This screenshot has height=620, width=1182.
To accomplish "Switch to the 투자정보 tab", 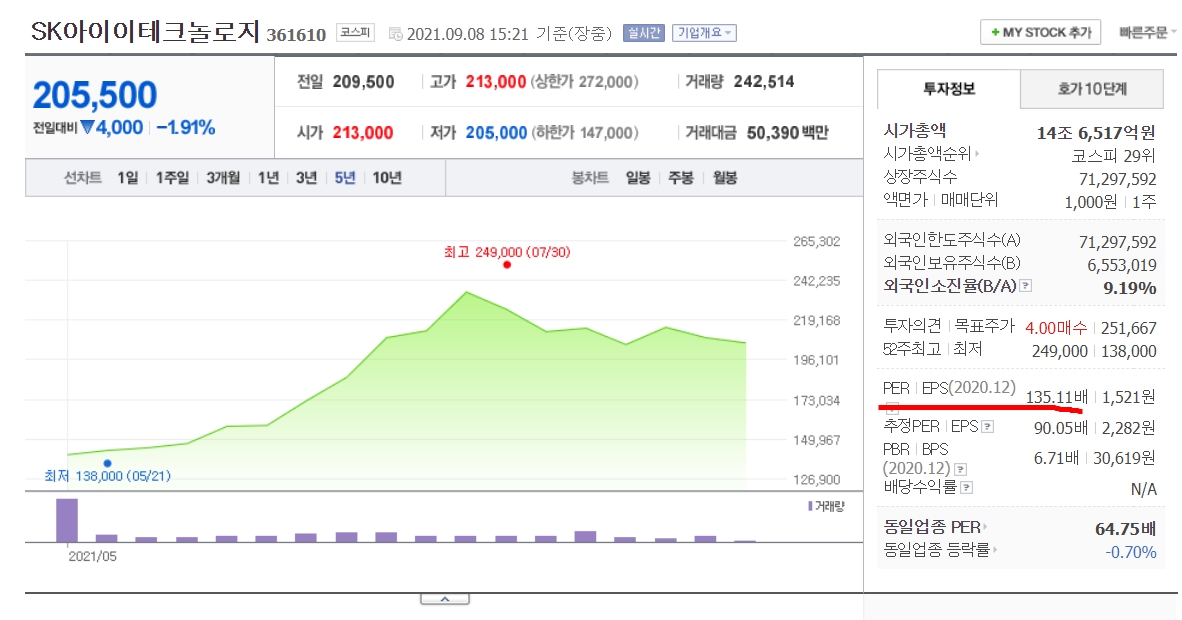I will 949,89.
